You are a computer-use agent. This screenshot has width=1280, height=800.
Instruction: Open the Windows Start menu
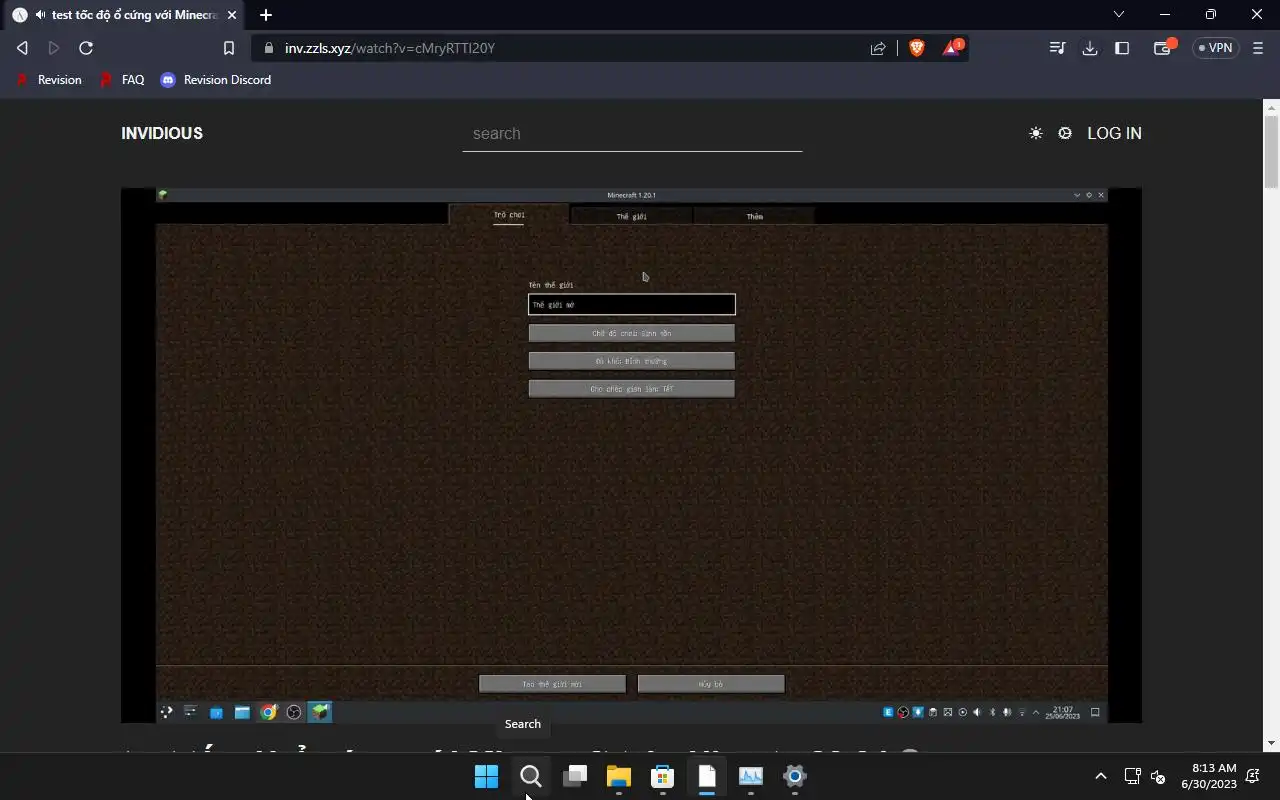(486, 776)
